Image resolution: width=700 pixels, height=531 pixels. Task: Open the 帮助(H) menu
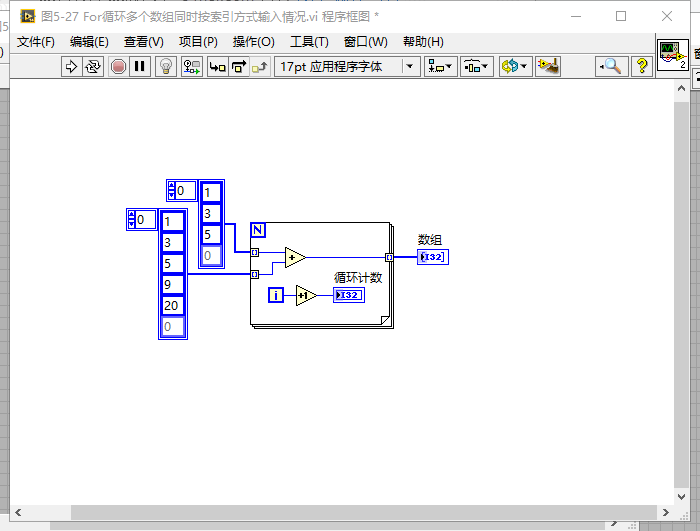point(423,42)
